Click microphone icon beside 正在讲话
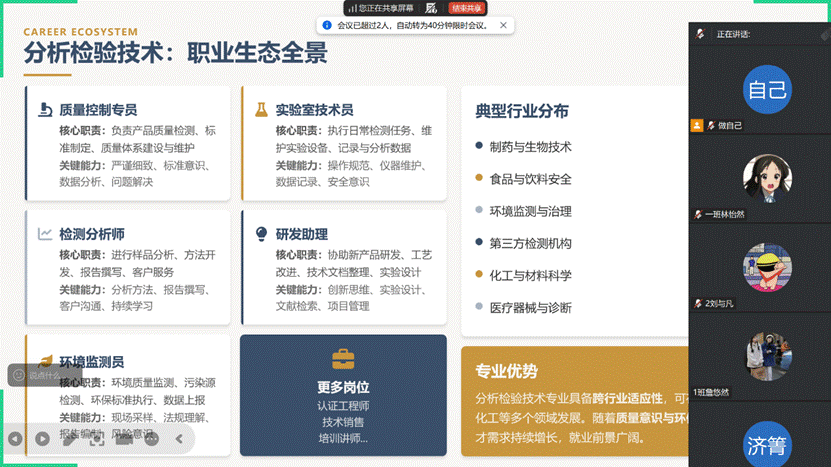The image size is (831, 467). click(700, 34)
